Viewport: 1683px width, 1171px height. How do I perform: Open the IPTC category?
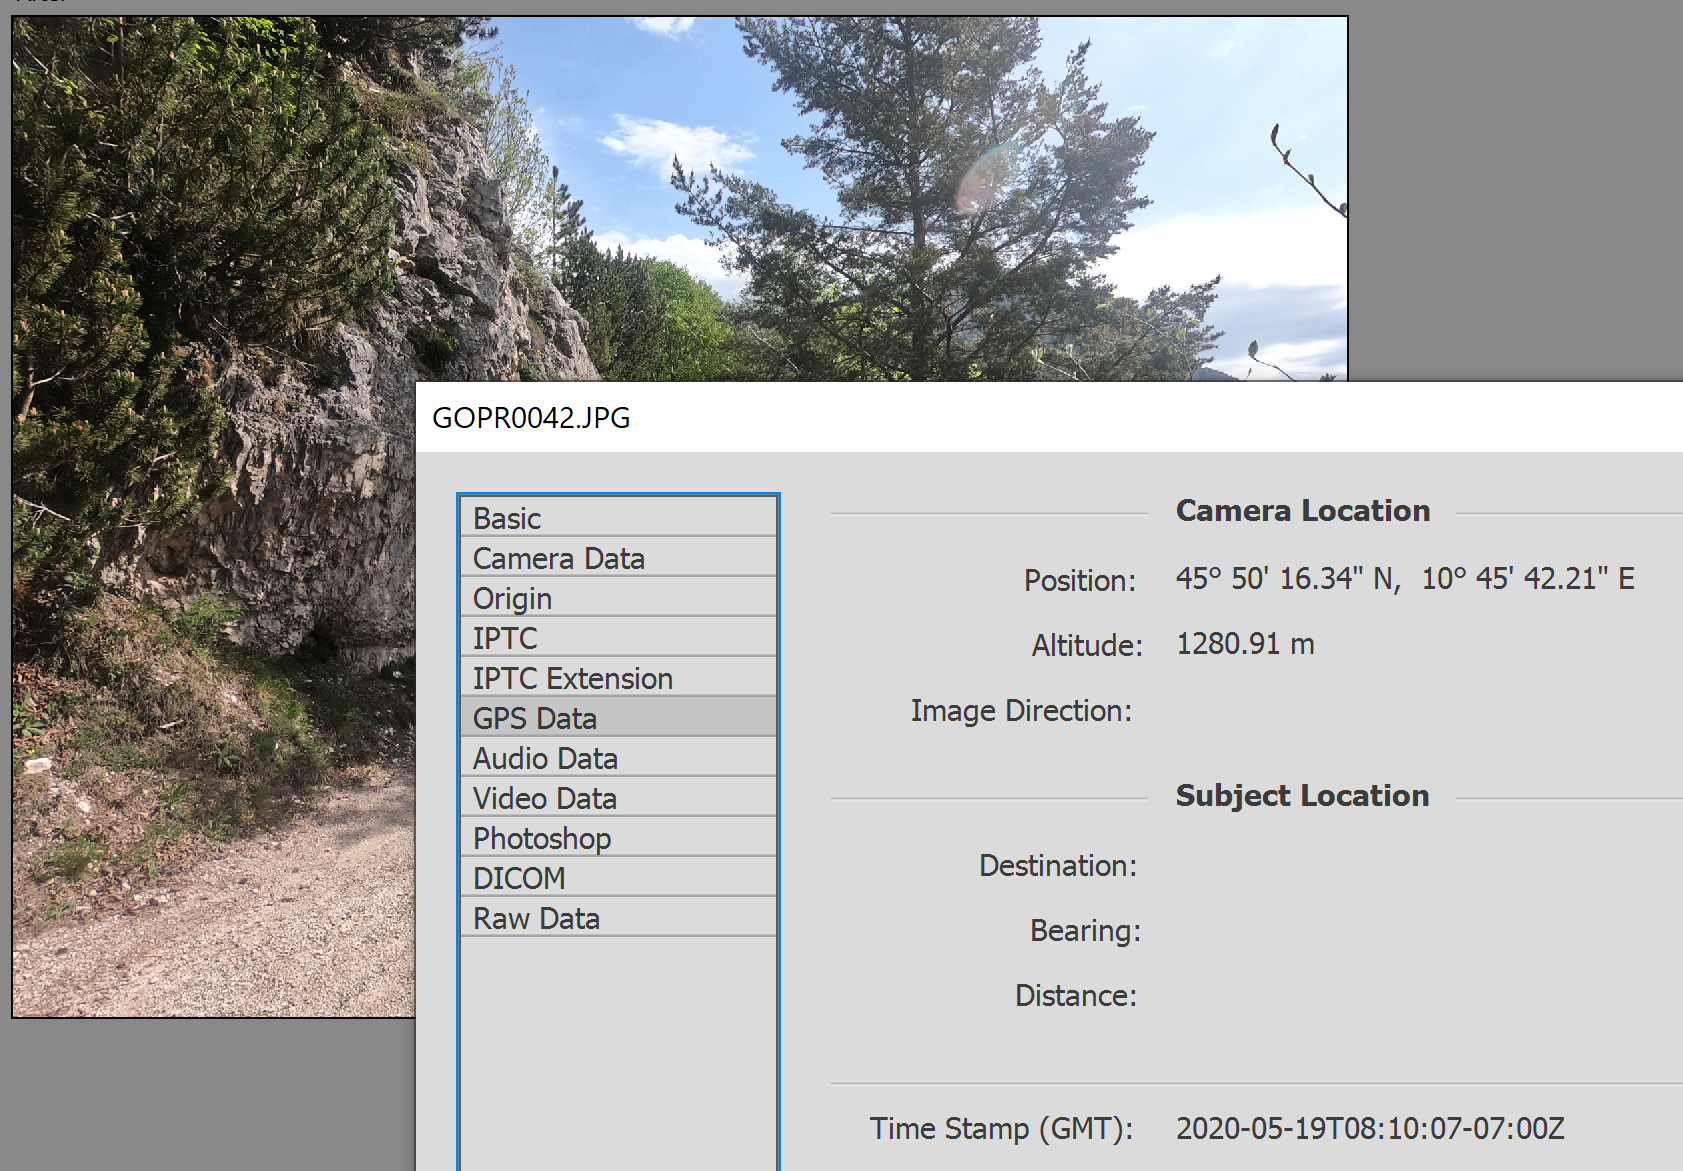click(x=618, y=638)
